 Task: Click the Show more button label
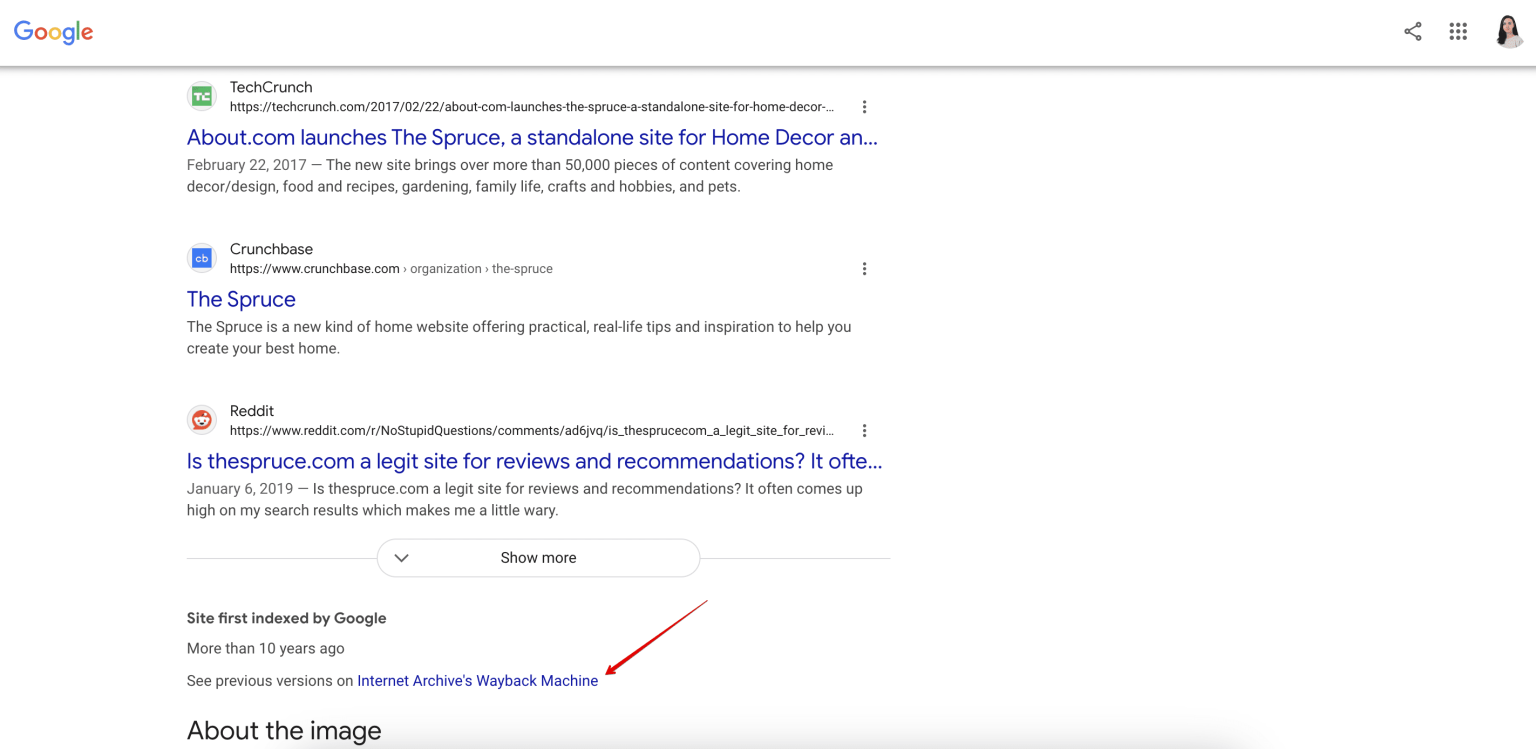(538, 558)
